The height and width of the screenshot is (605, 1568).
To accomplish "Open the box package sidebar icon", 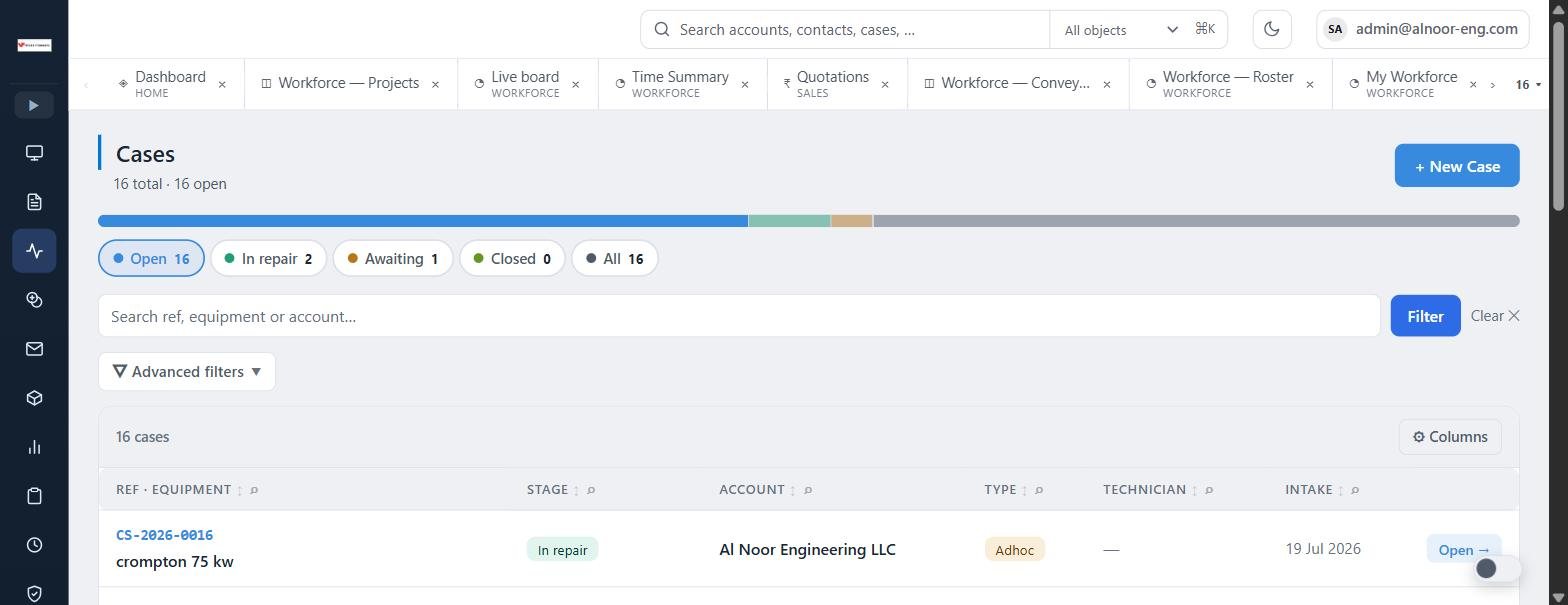I will (34, 398).
